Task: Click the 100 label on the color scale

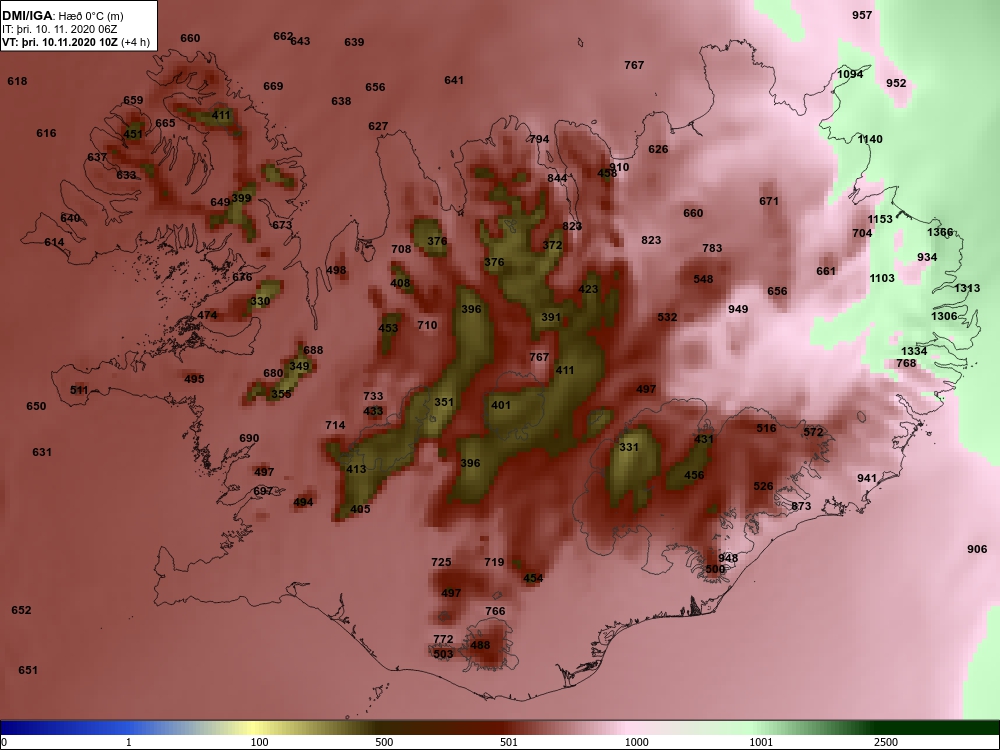Action: pyautogui.click(x=260, y=742)
